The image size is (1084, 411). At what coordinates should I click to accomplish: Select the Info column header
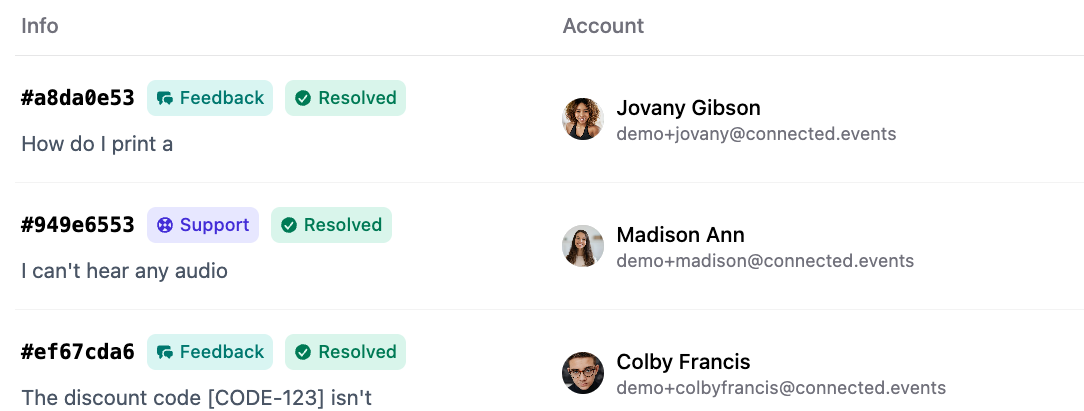40,26
